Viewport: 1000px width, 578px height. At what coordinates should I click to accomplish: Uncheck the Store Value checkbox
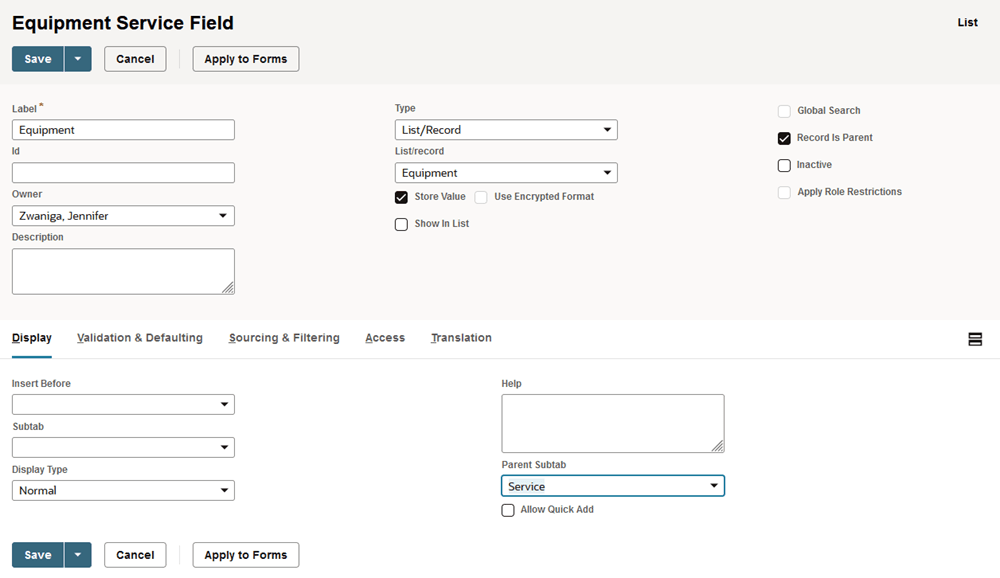click(x=401, y=197)
